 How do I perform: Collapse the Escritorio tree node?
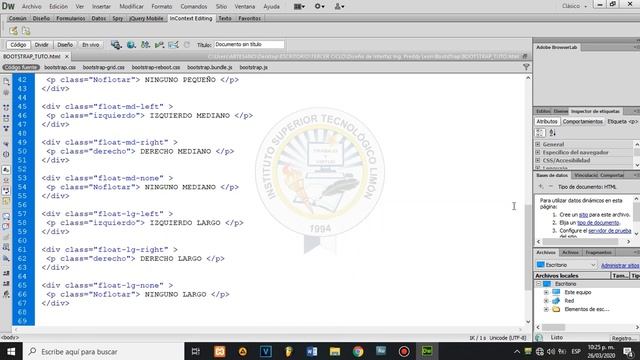(538, 284)
